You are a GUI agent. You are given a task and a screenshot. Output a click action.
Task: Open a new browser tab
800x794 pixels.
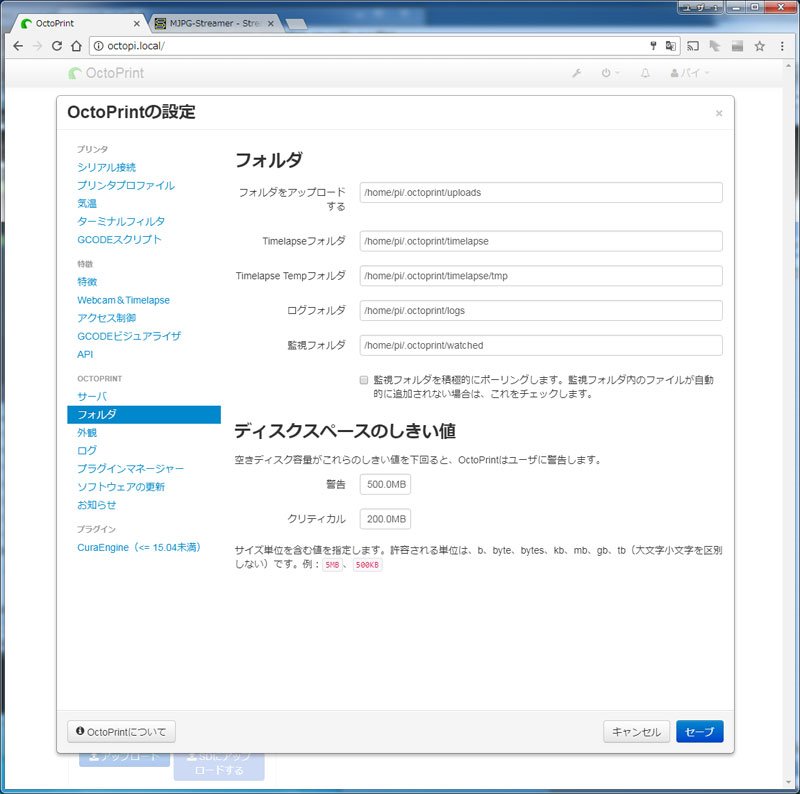pyautogui.click(x=296, y=24)
